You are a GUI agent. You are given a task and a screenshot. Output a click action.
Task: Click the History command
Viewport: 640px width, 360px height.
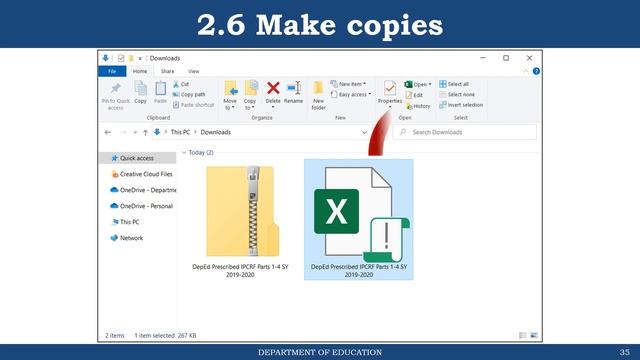418,106
